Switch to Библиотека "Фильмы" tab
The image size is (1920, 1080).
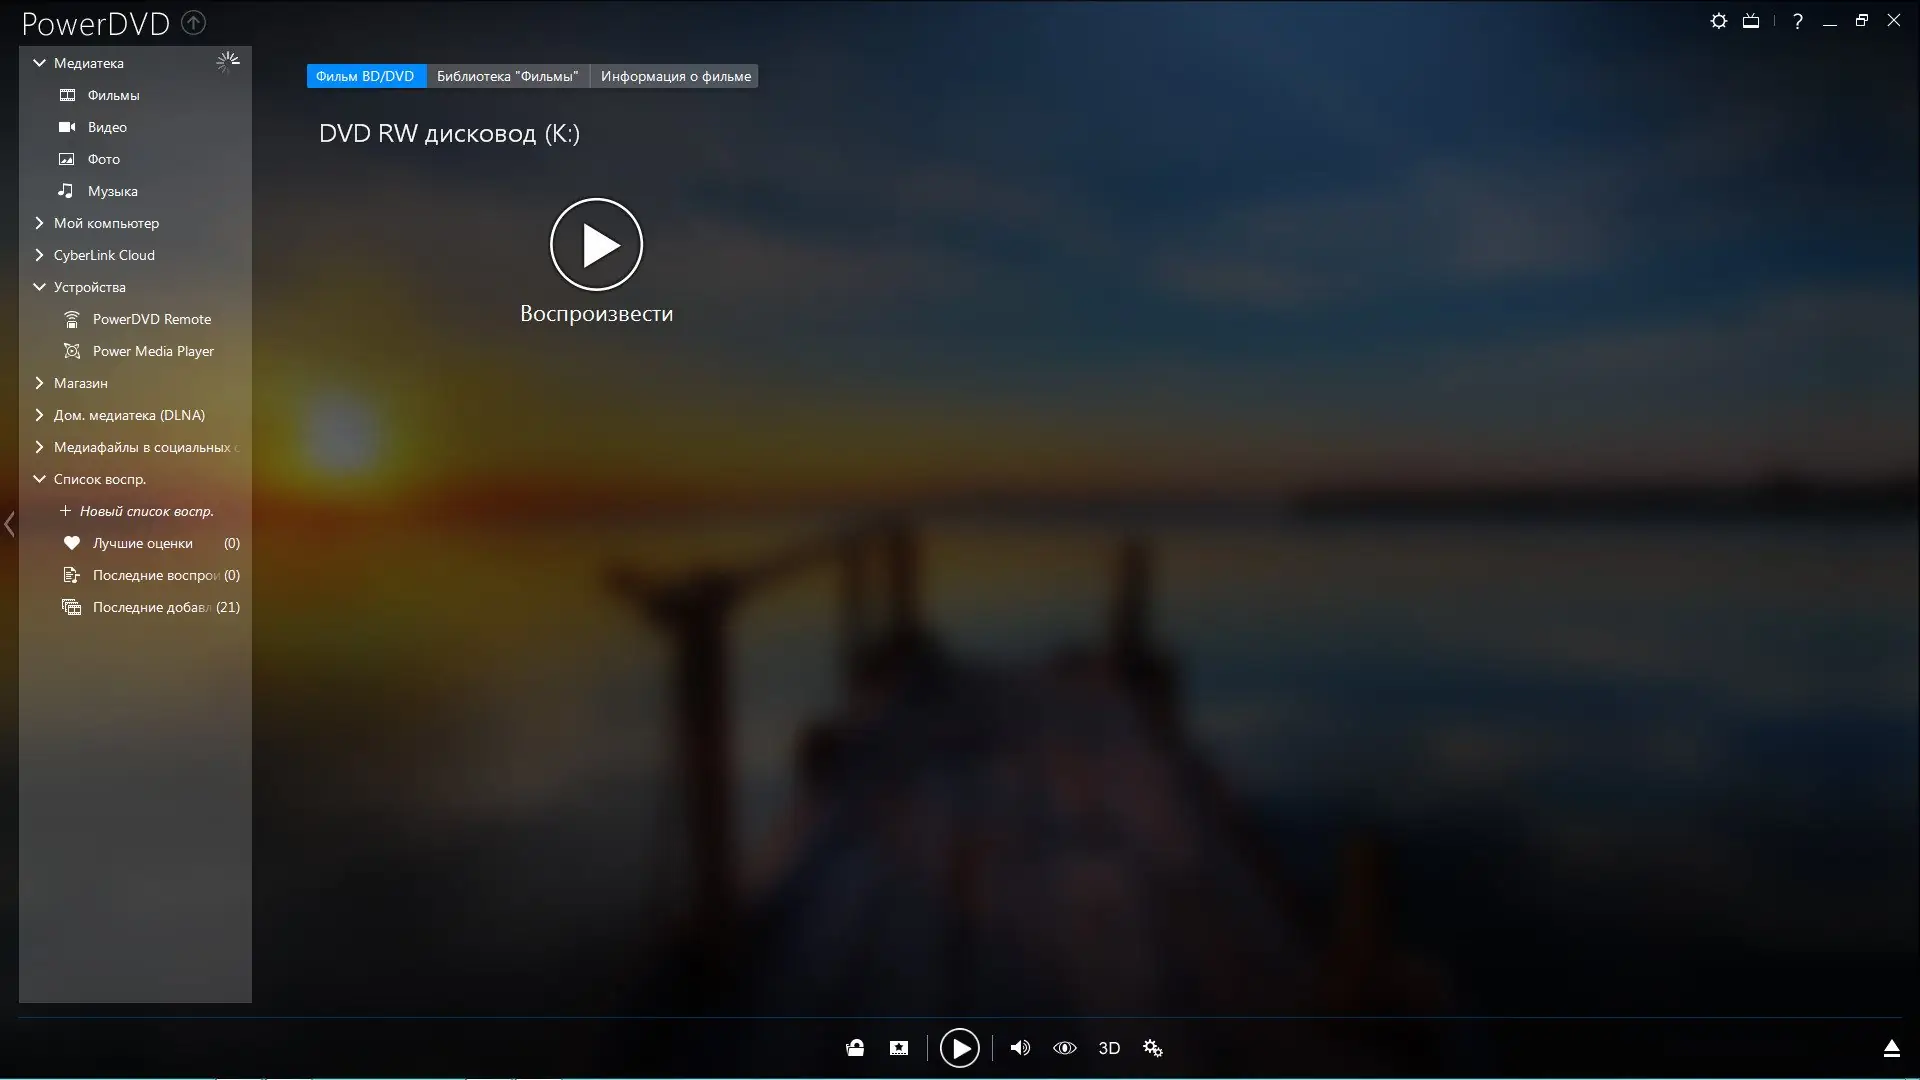507,76
